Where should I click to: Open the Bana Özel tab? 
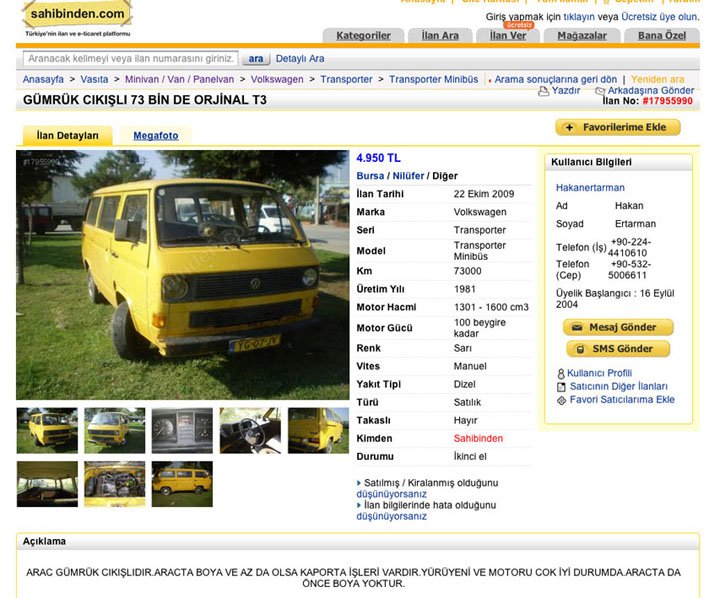coord(662,35)
